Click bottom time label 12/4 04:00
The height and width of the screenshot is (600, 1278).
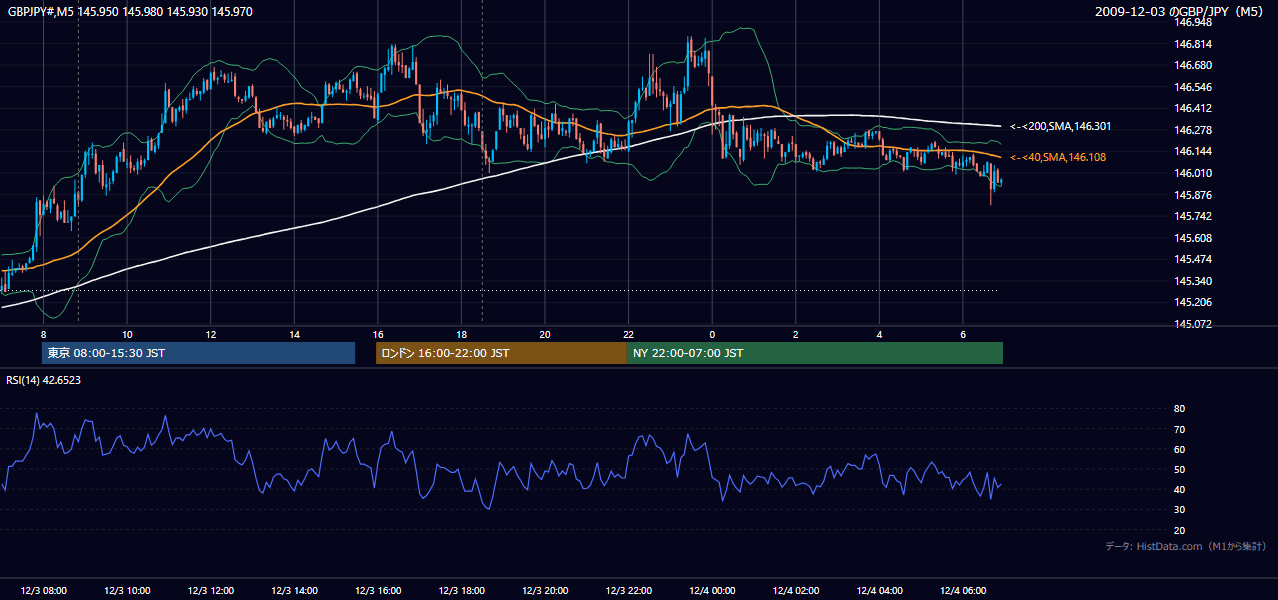pyautogui.click(x=879, y=591)
